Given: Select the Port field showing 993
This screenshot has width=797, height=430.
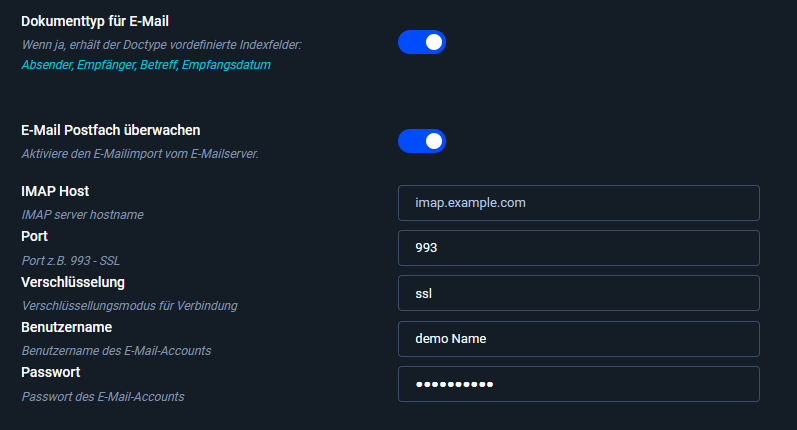Looking at the screenshot, I should tap(578, 248).
